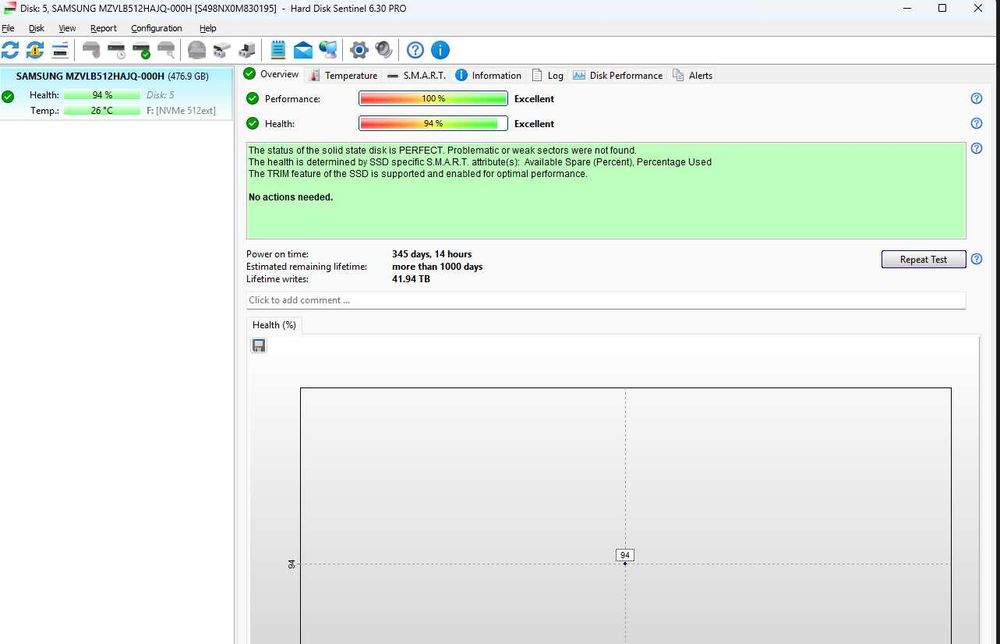Click 'Excellent' text beside Performance bar

click(x=534, y=99)
